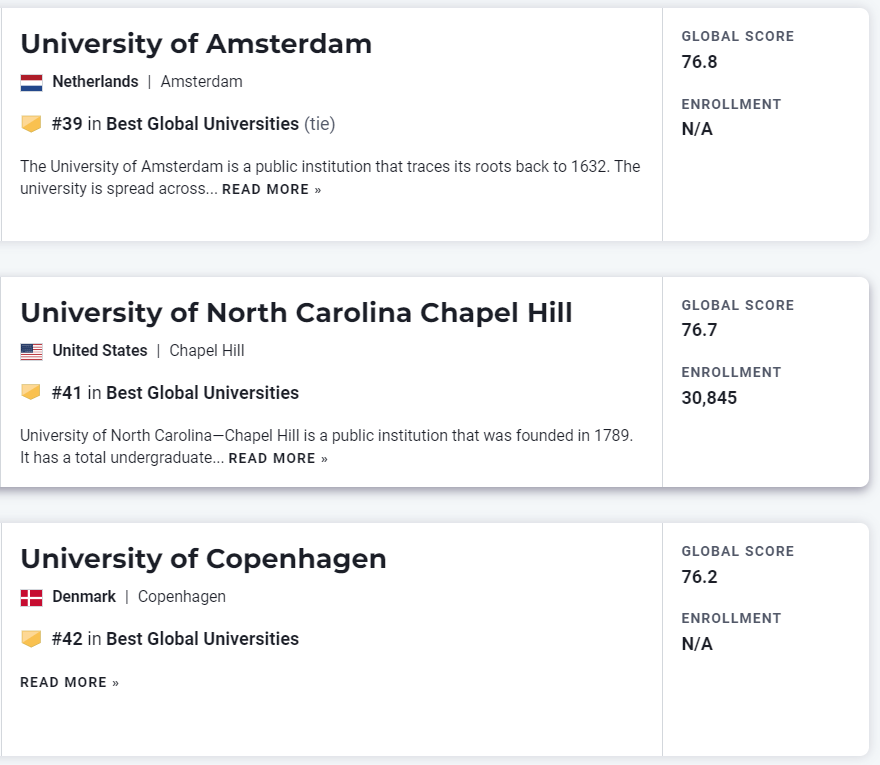Click the Chapel Hill city text
The height and width of the screenshot is (765, 880).
207,351
